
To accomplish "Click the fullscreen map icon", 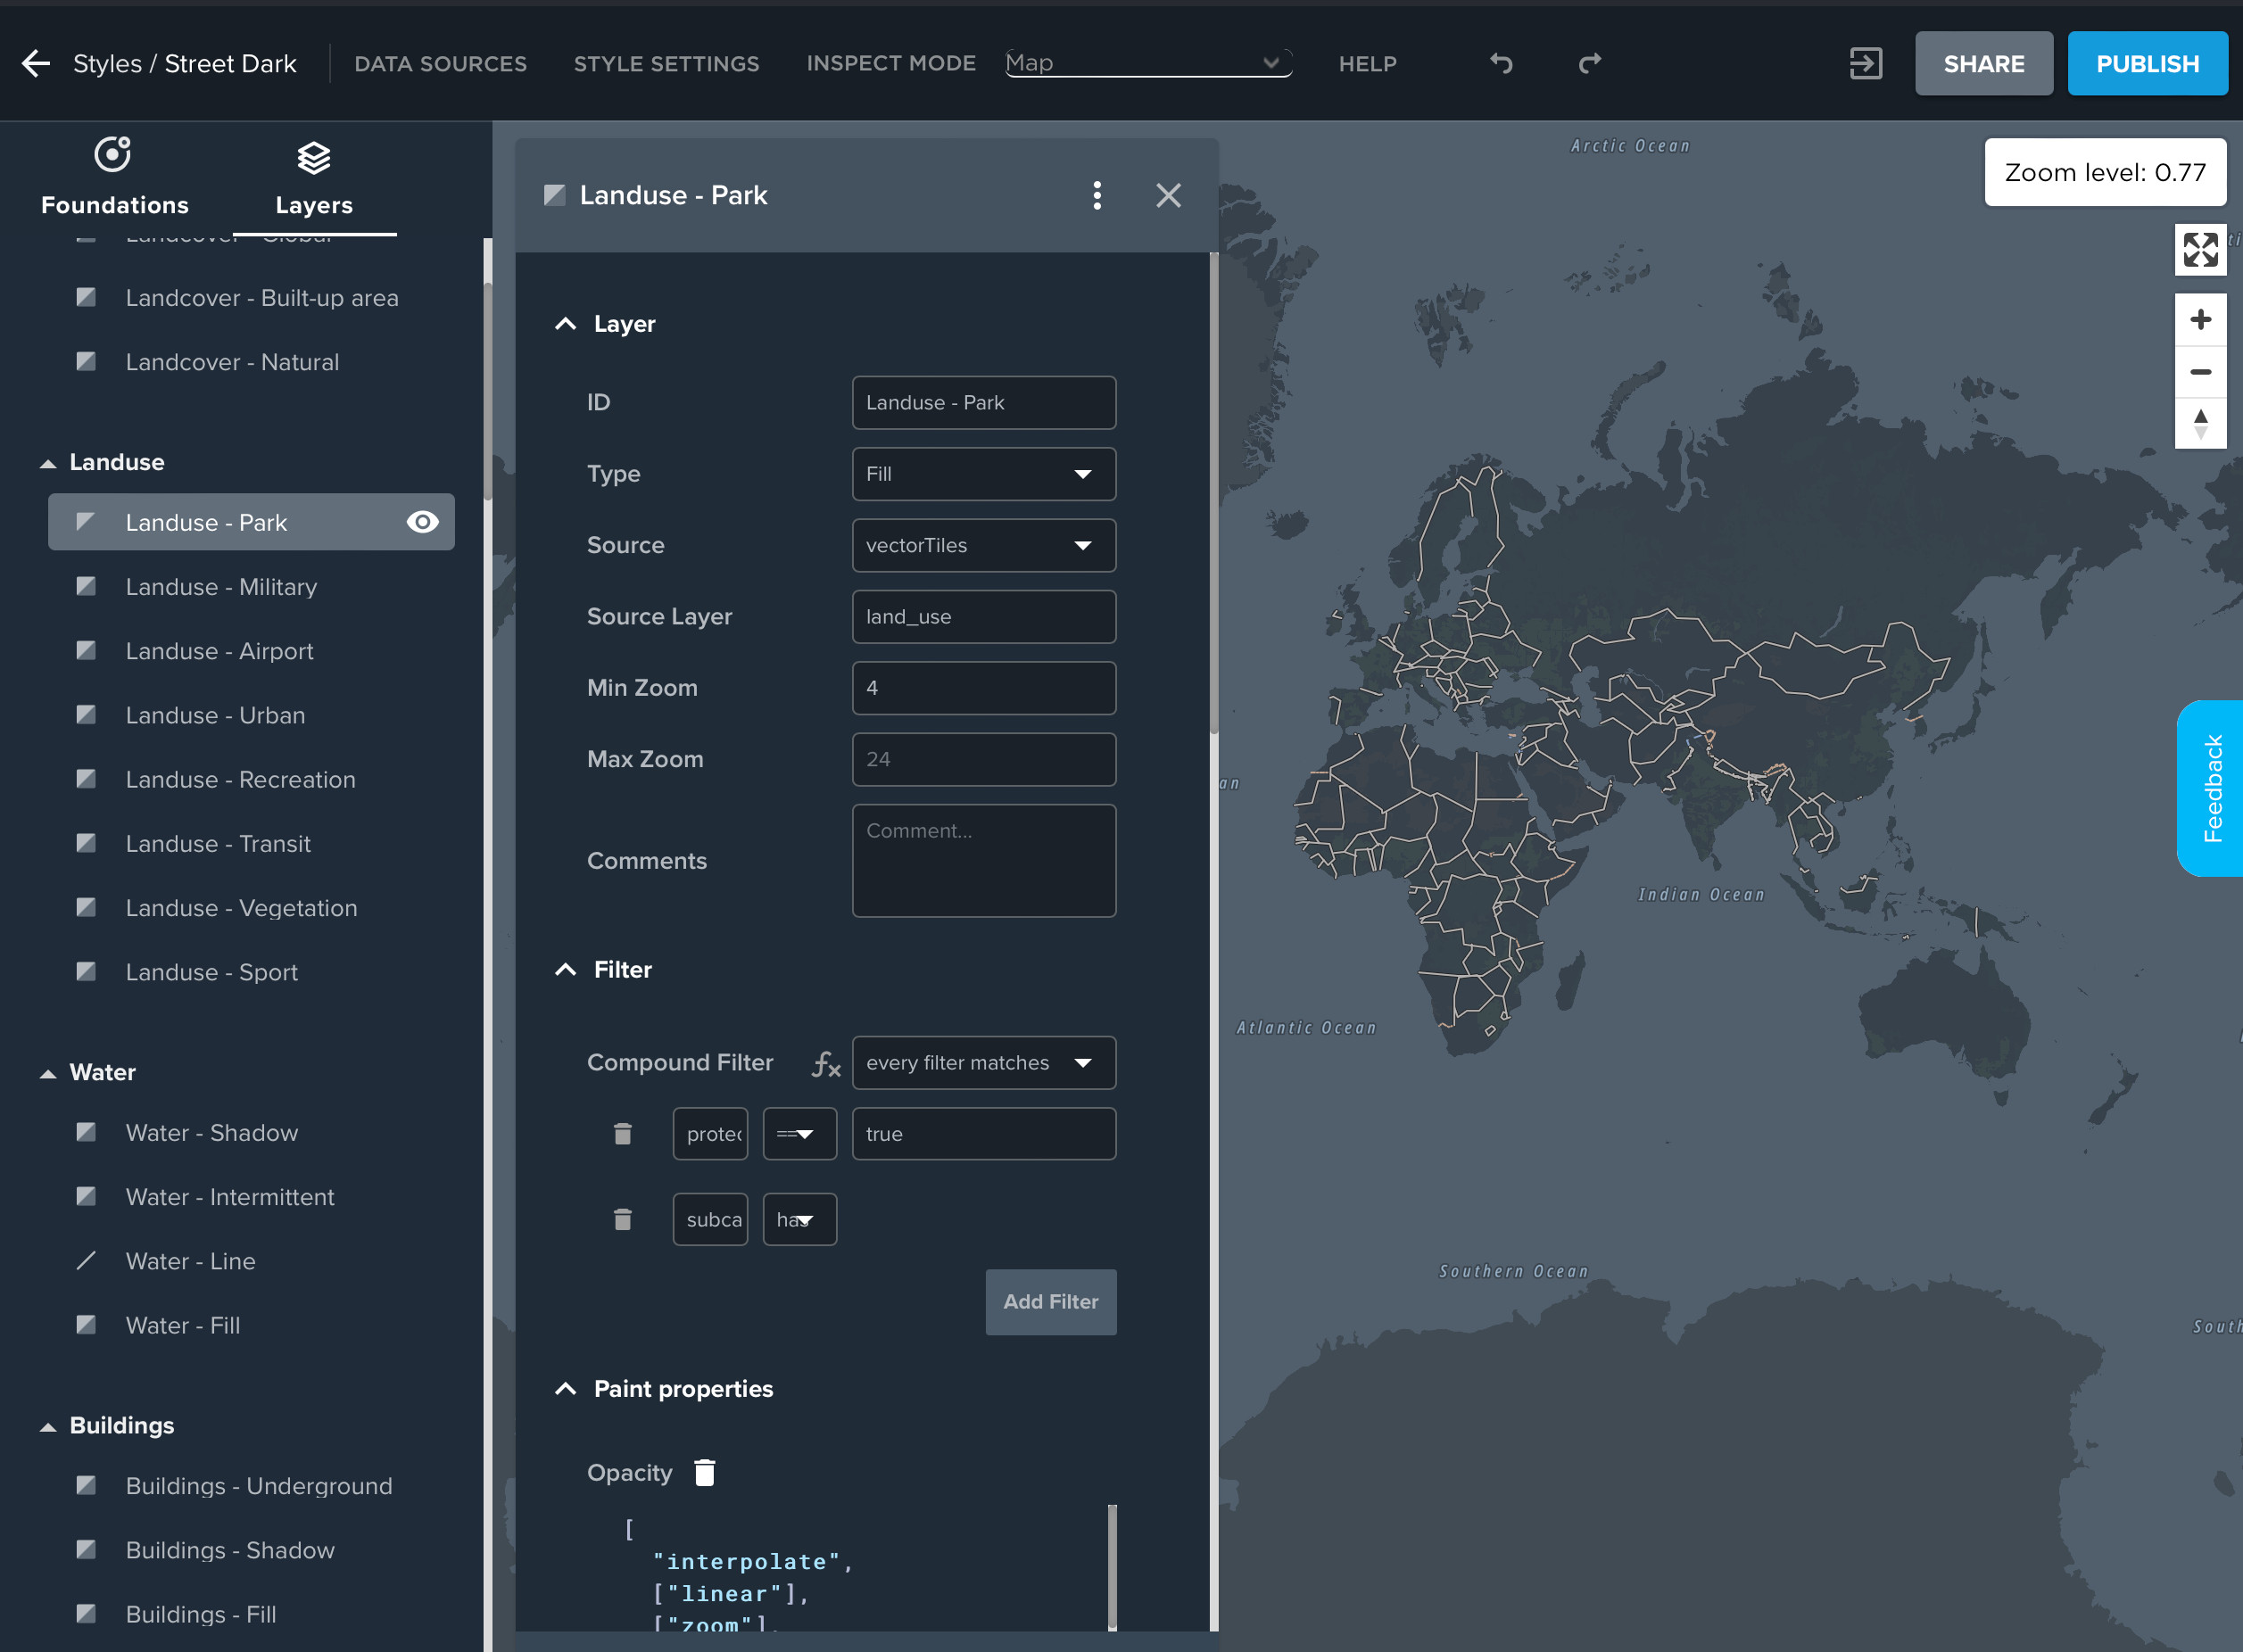I will [2200, 250].
